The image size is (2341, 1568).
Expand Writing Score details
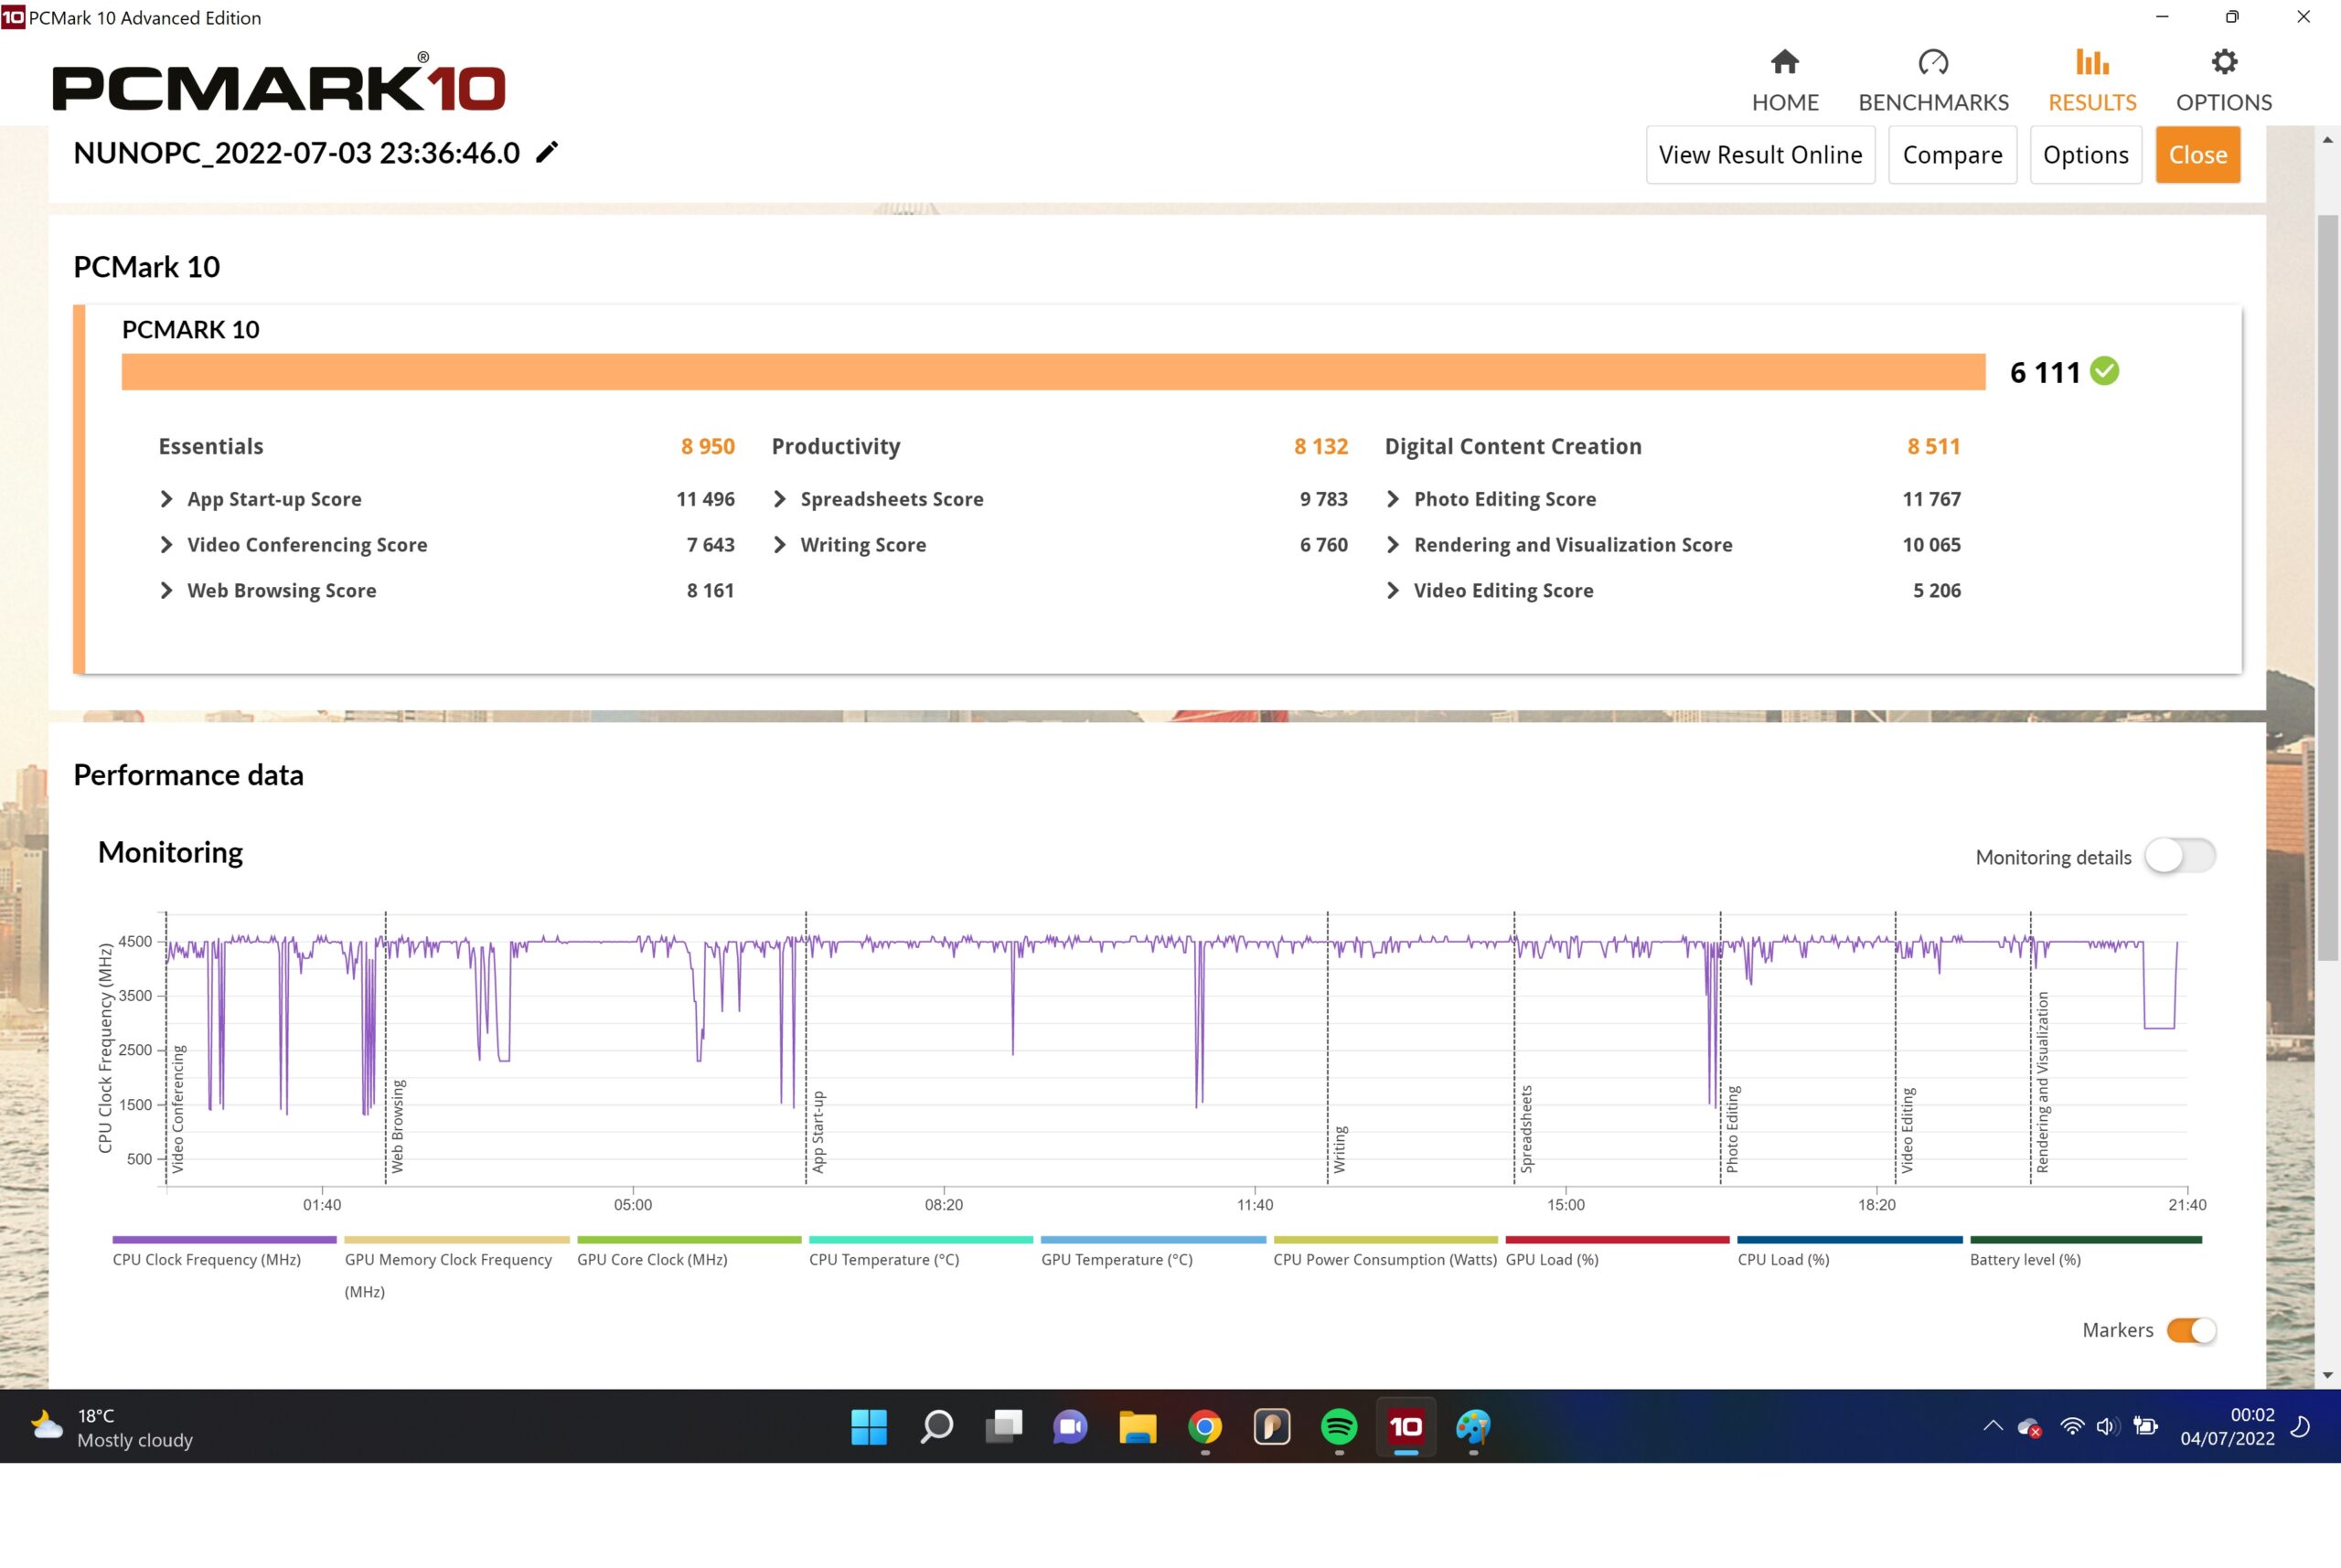[x=779, y=545]
